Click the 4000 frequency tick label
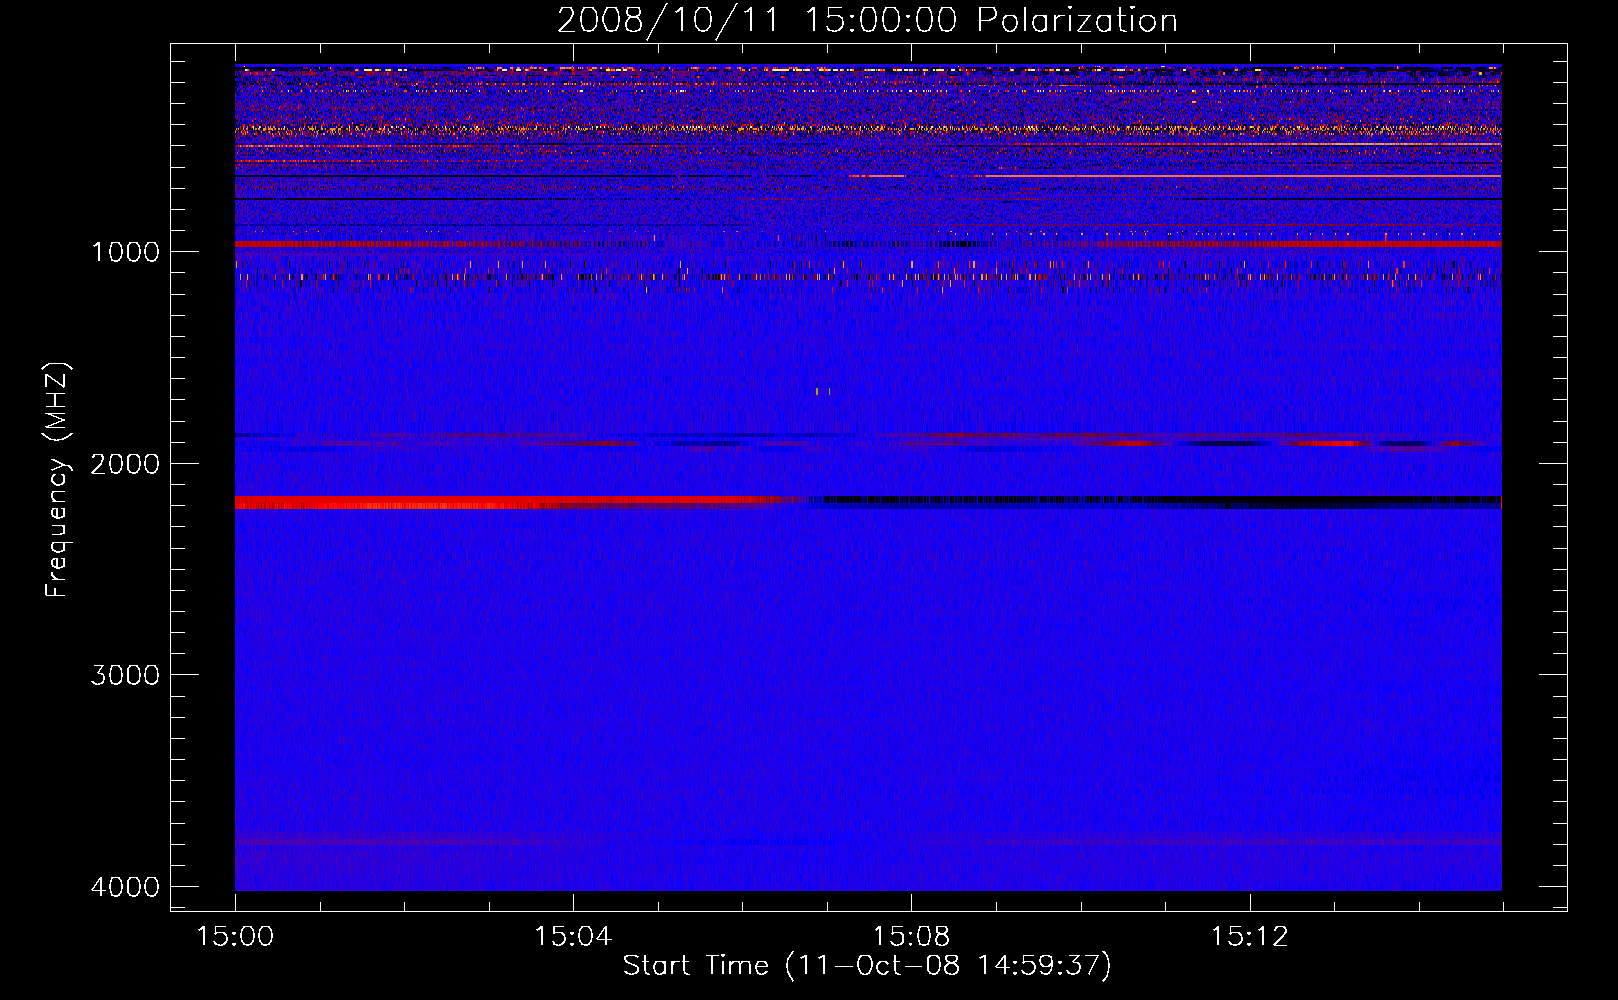The image size is (1618, 1000). (x=125, y=887)
